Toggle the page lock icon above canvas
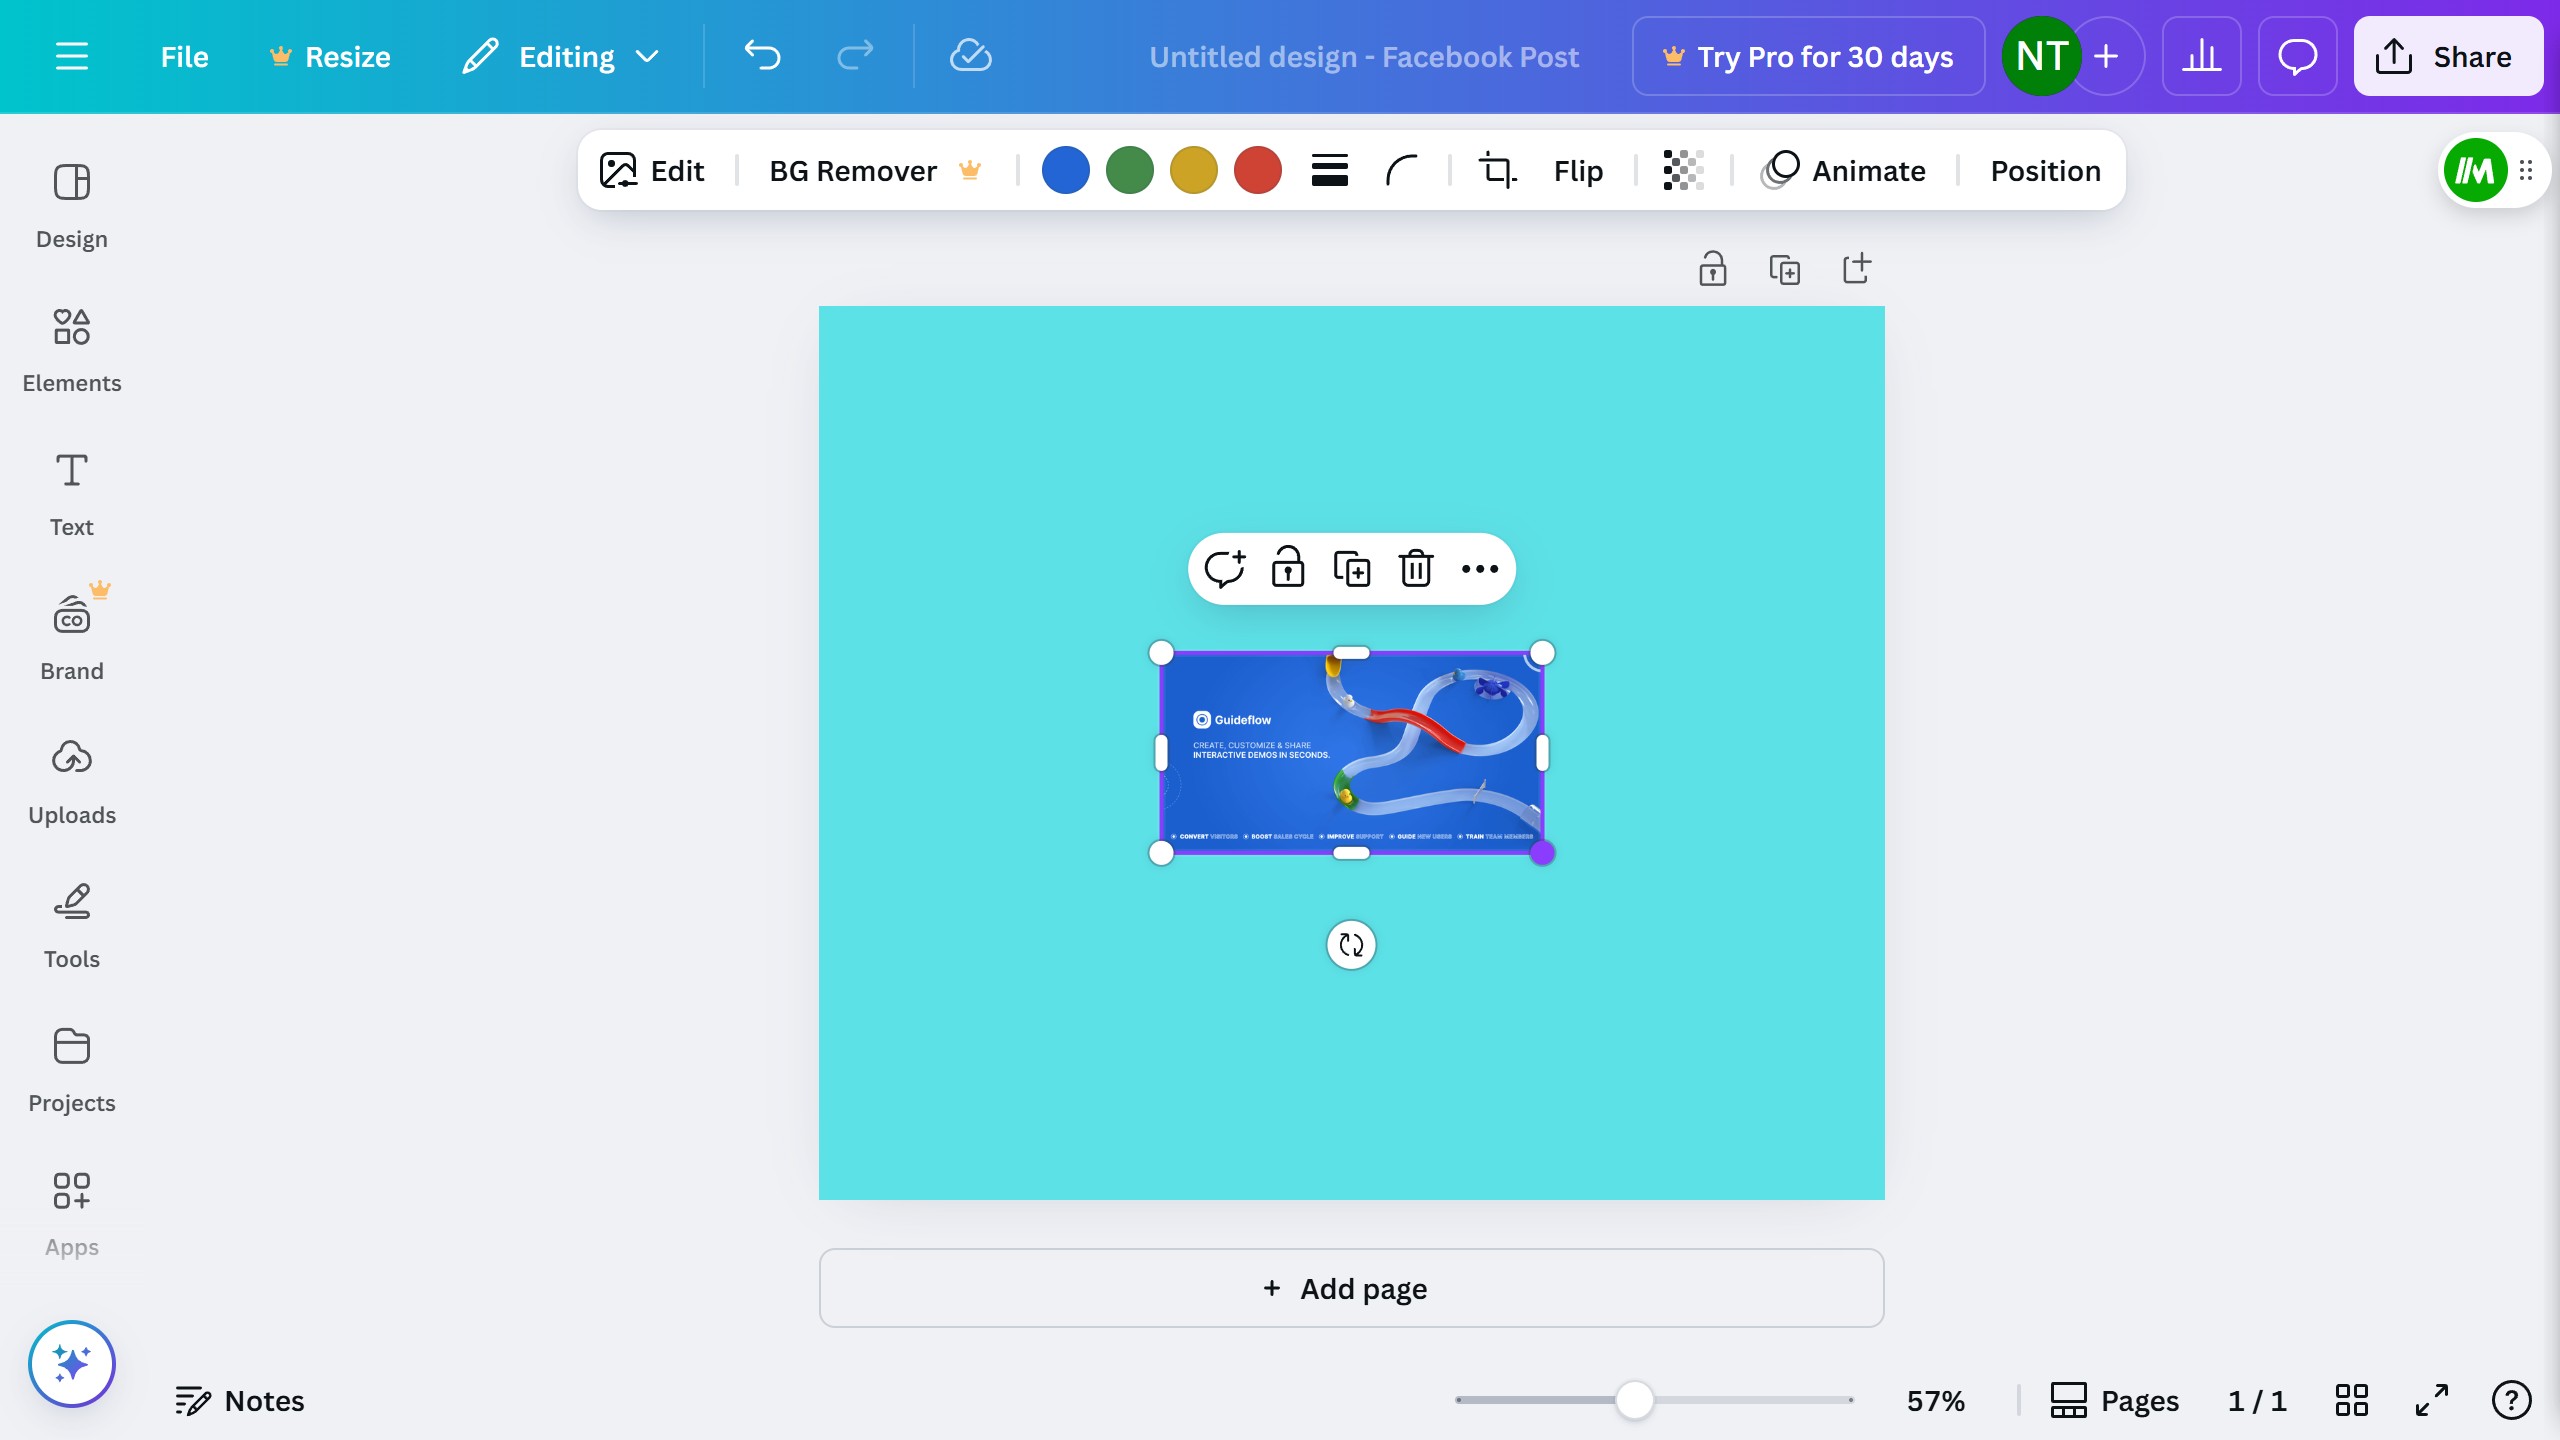This screenshot has width=2560, height=1440. 1712,269
